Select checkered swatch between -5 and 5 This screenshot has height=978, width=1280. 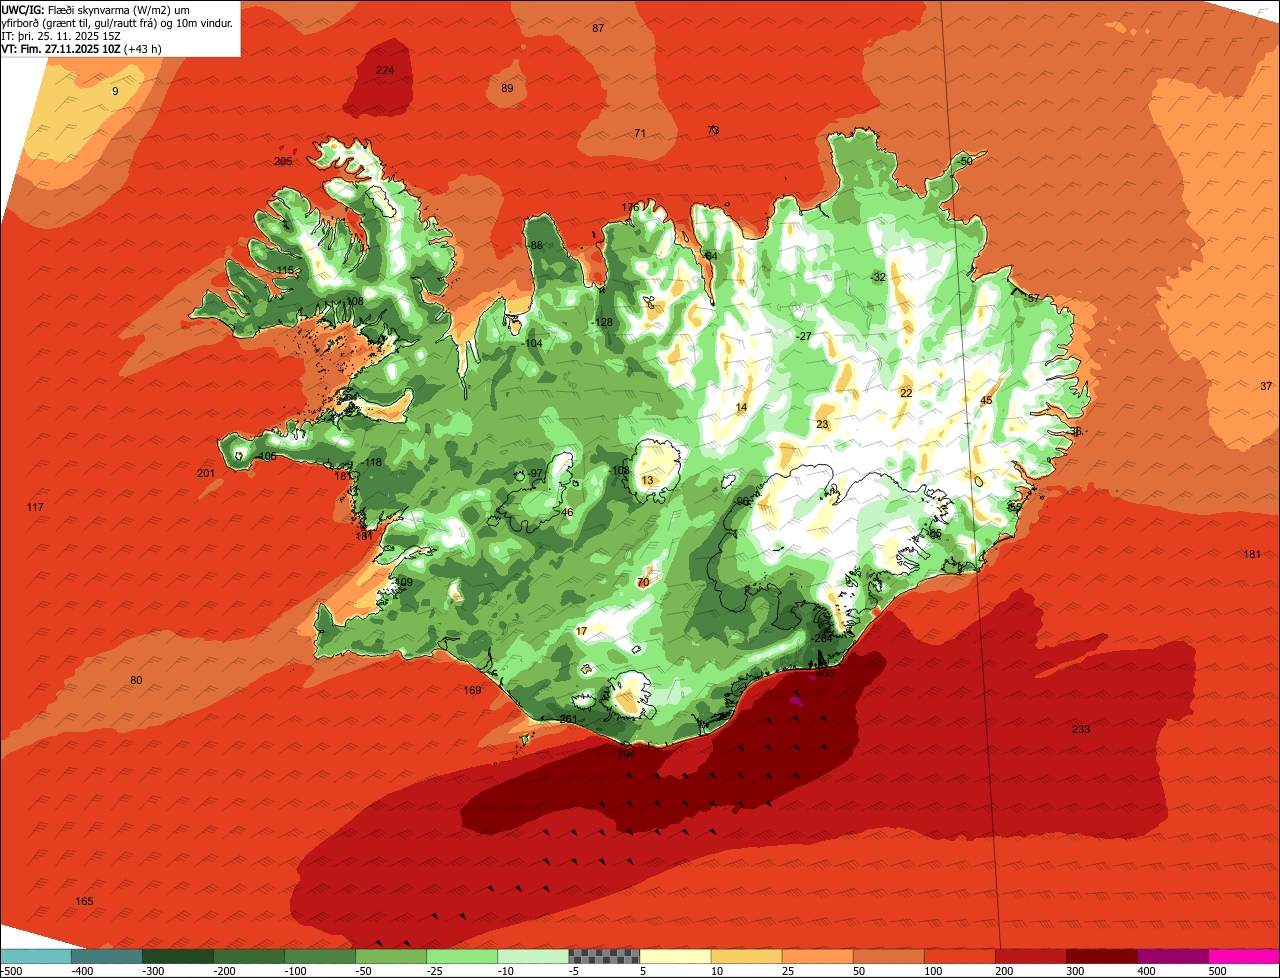point(604,956)
